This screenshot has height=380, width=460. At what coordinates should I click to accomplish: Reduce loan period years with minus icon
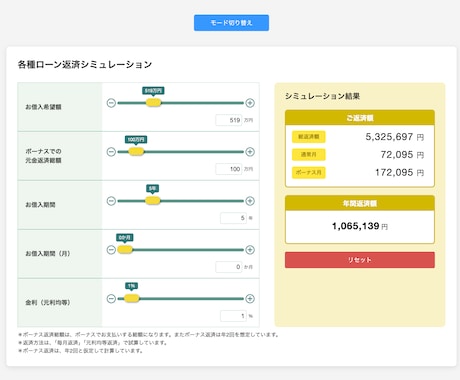(111, 201)
